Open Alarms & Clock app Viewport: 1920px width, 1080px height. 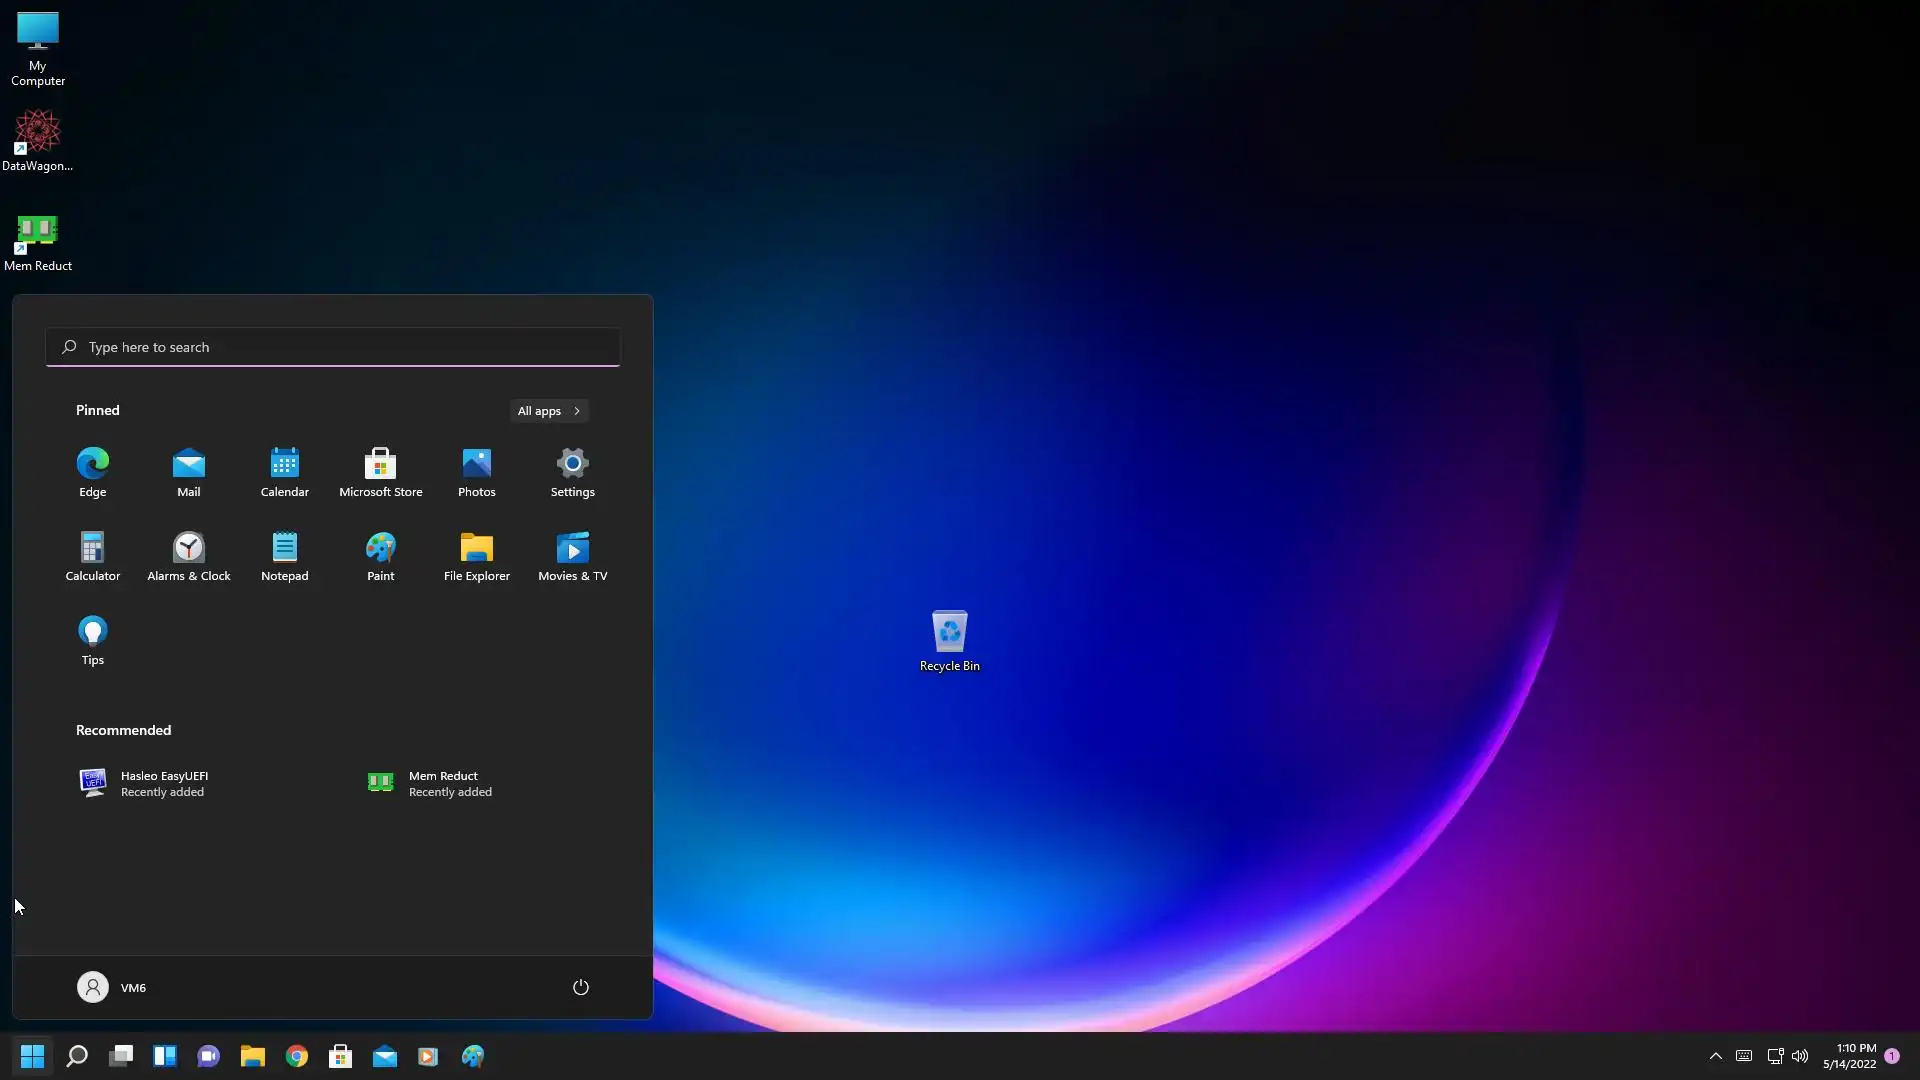tap(189, 555)
